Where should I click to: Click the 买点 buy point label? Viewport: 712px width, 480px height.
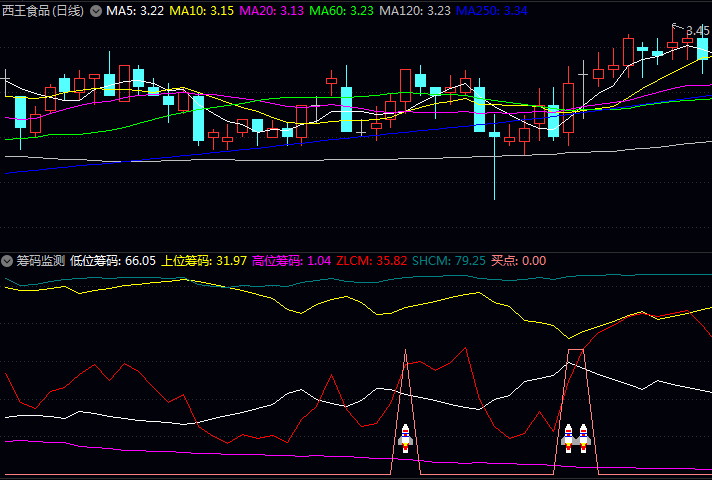tap(518, 260)
